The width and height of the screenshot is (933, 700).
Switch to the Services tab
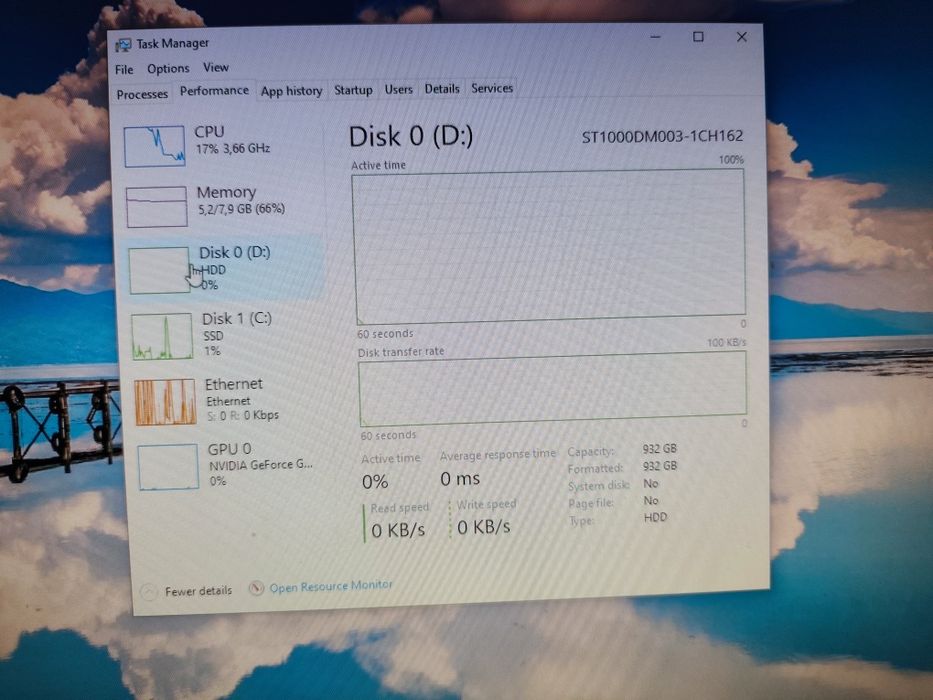point(491,88)
